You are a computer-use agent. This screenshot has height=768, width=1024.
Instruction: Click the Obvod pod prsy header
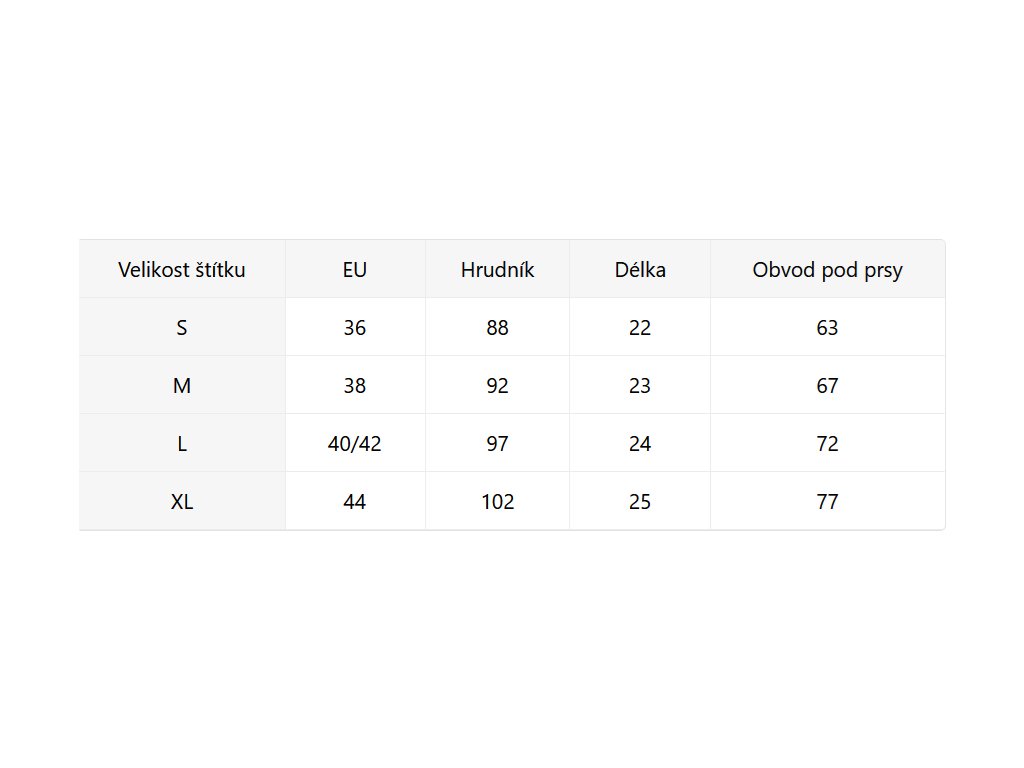coord(827,269)
